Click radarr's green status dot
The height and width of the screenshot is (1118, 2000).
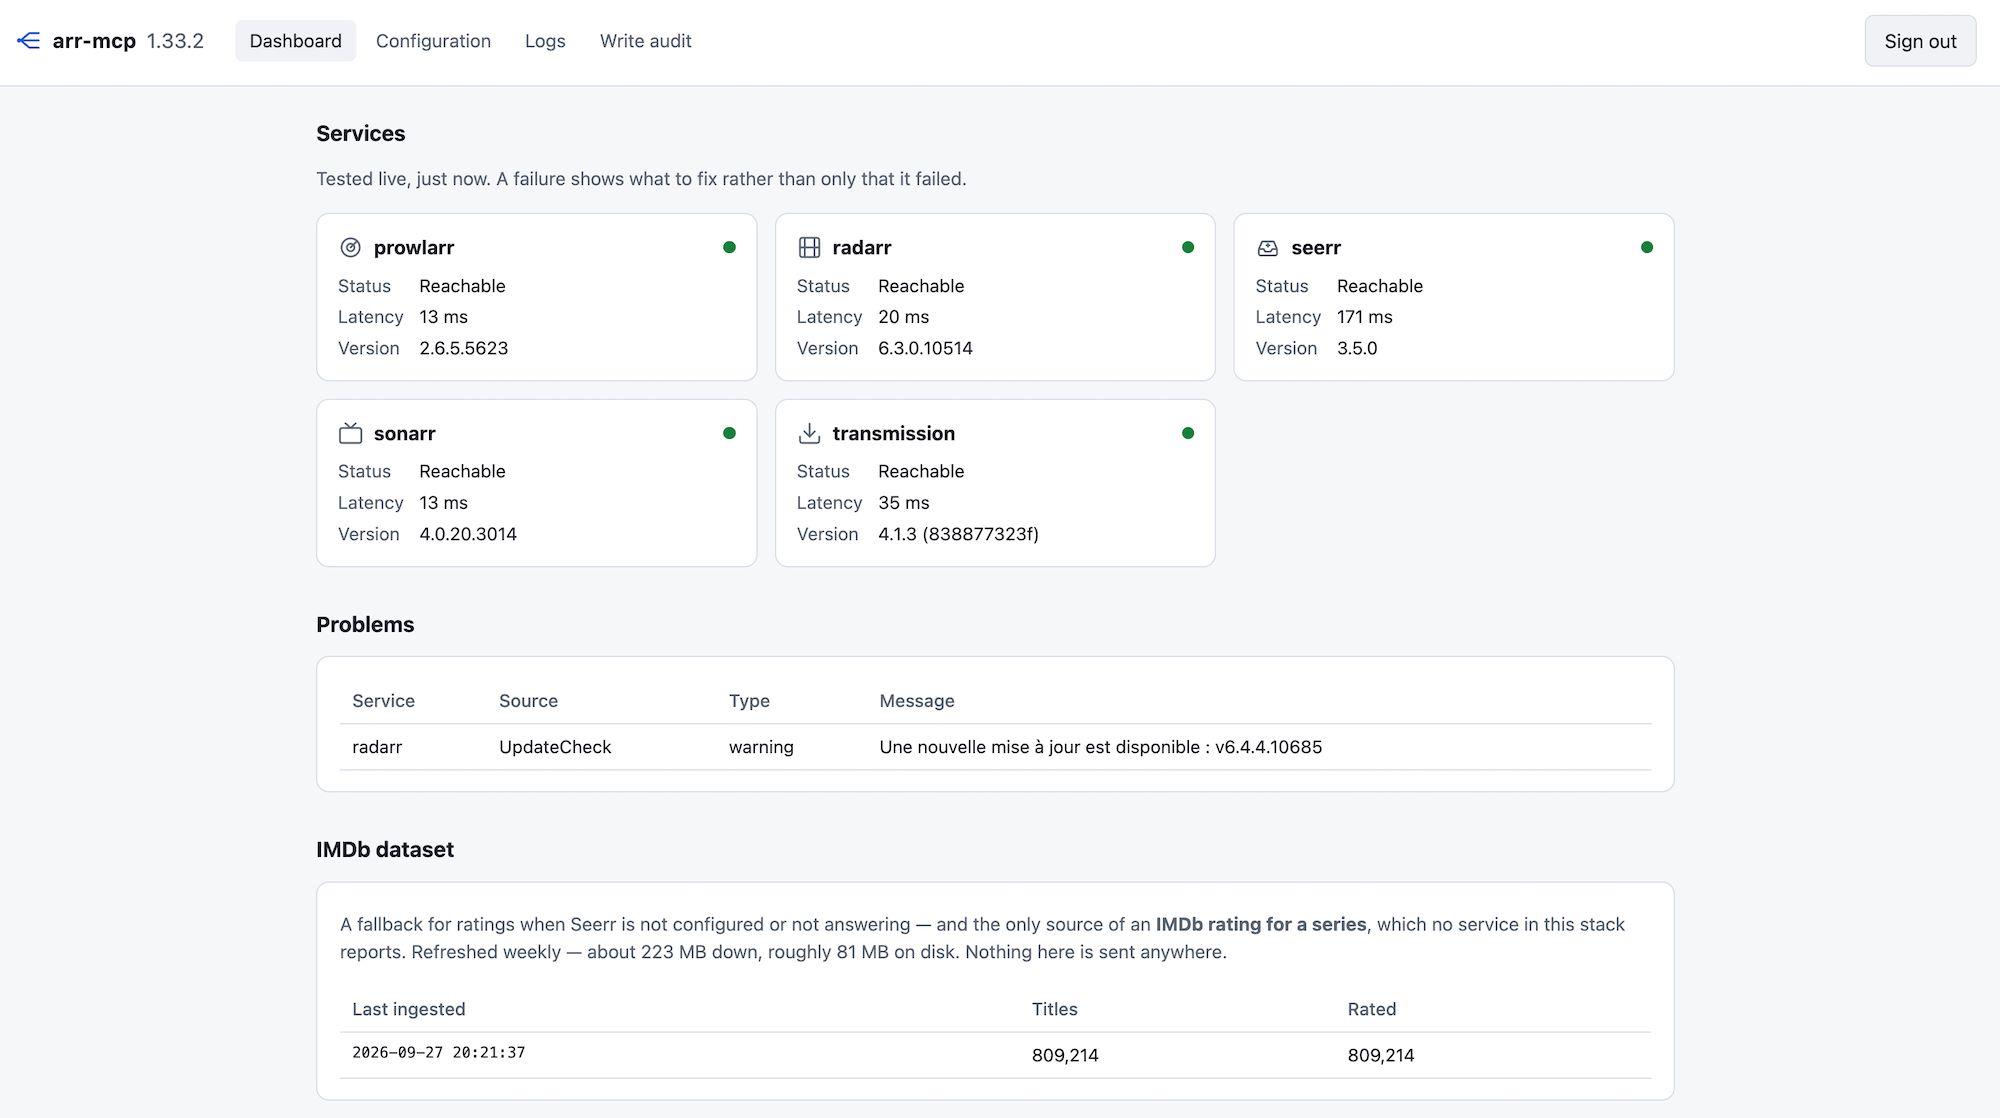tap(1188, 247)
